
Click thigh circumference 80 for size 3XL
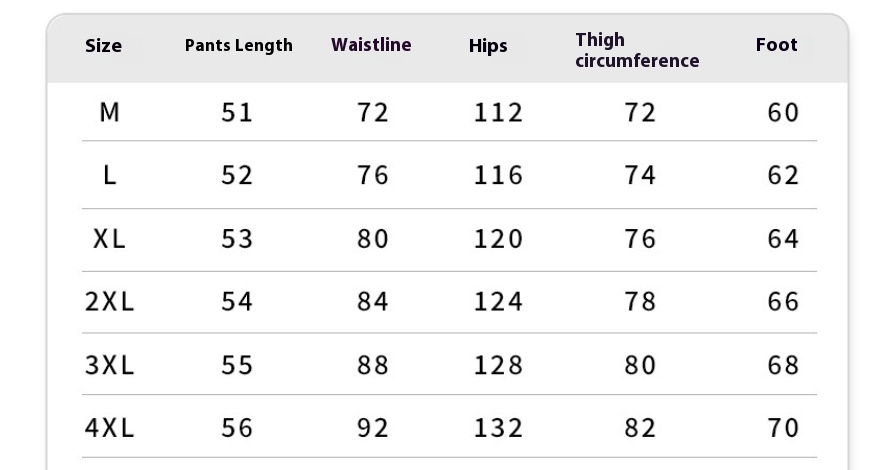(640, 365)
